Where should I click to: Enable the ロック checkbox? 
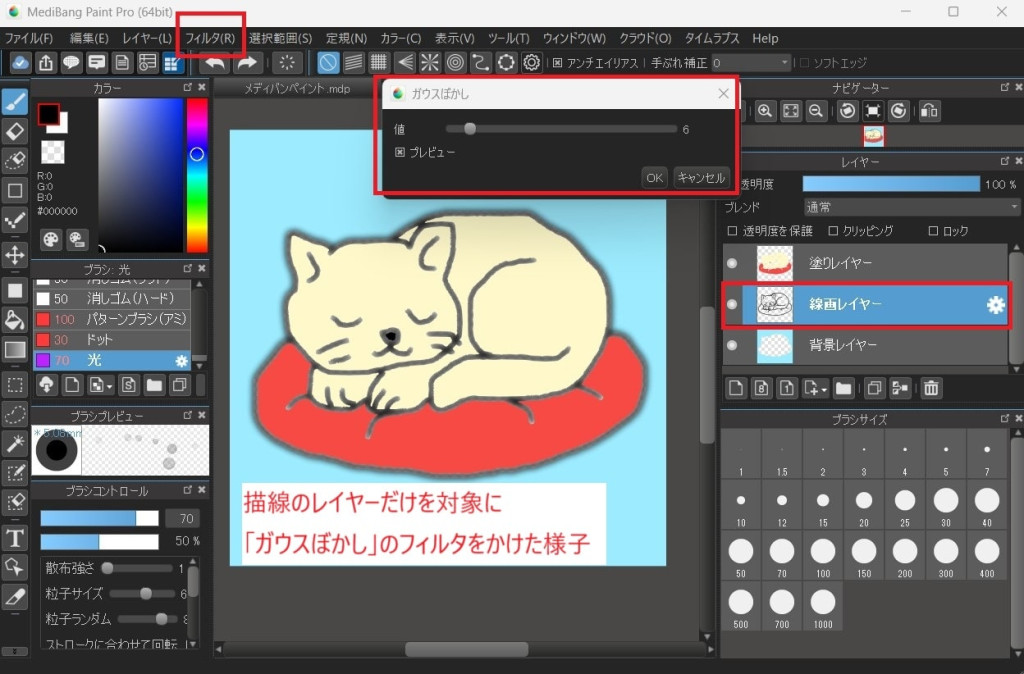tap(933, 231)
